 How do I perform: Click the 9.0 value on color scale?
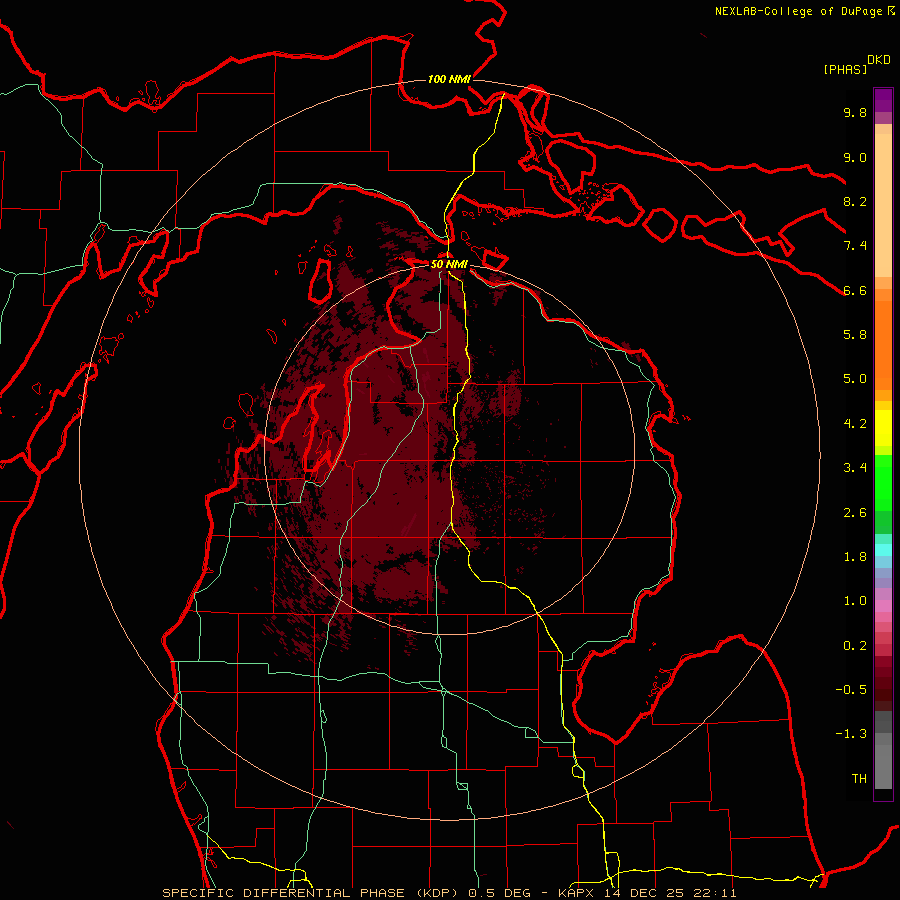[855, 157]
